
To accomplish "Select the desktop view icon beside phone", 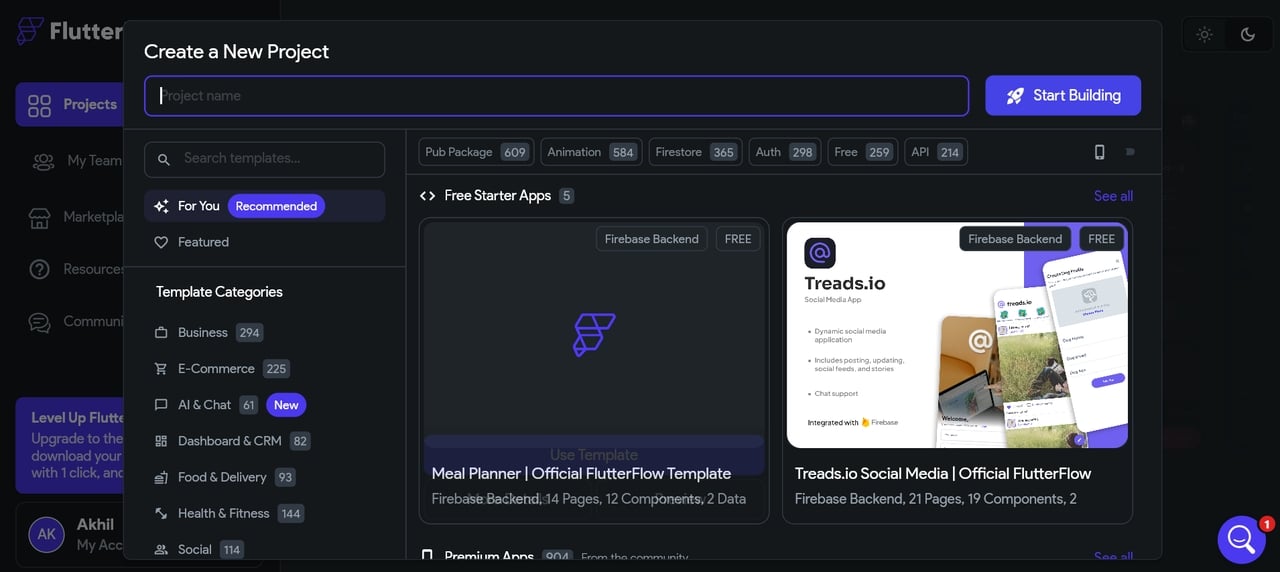I will point(1130,152).
